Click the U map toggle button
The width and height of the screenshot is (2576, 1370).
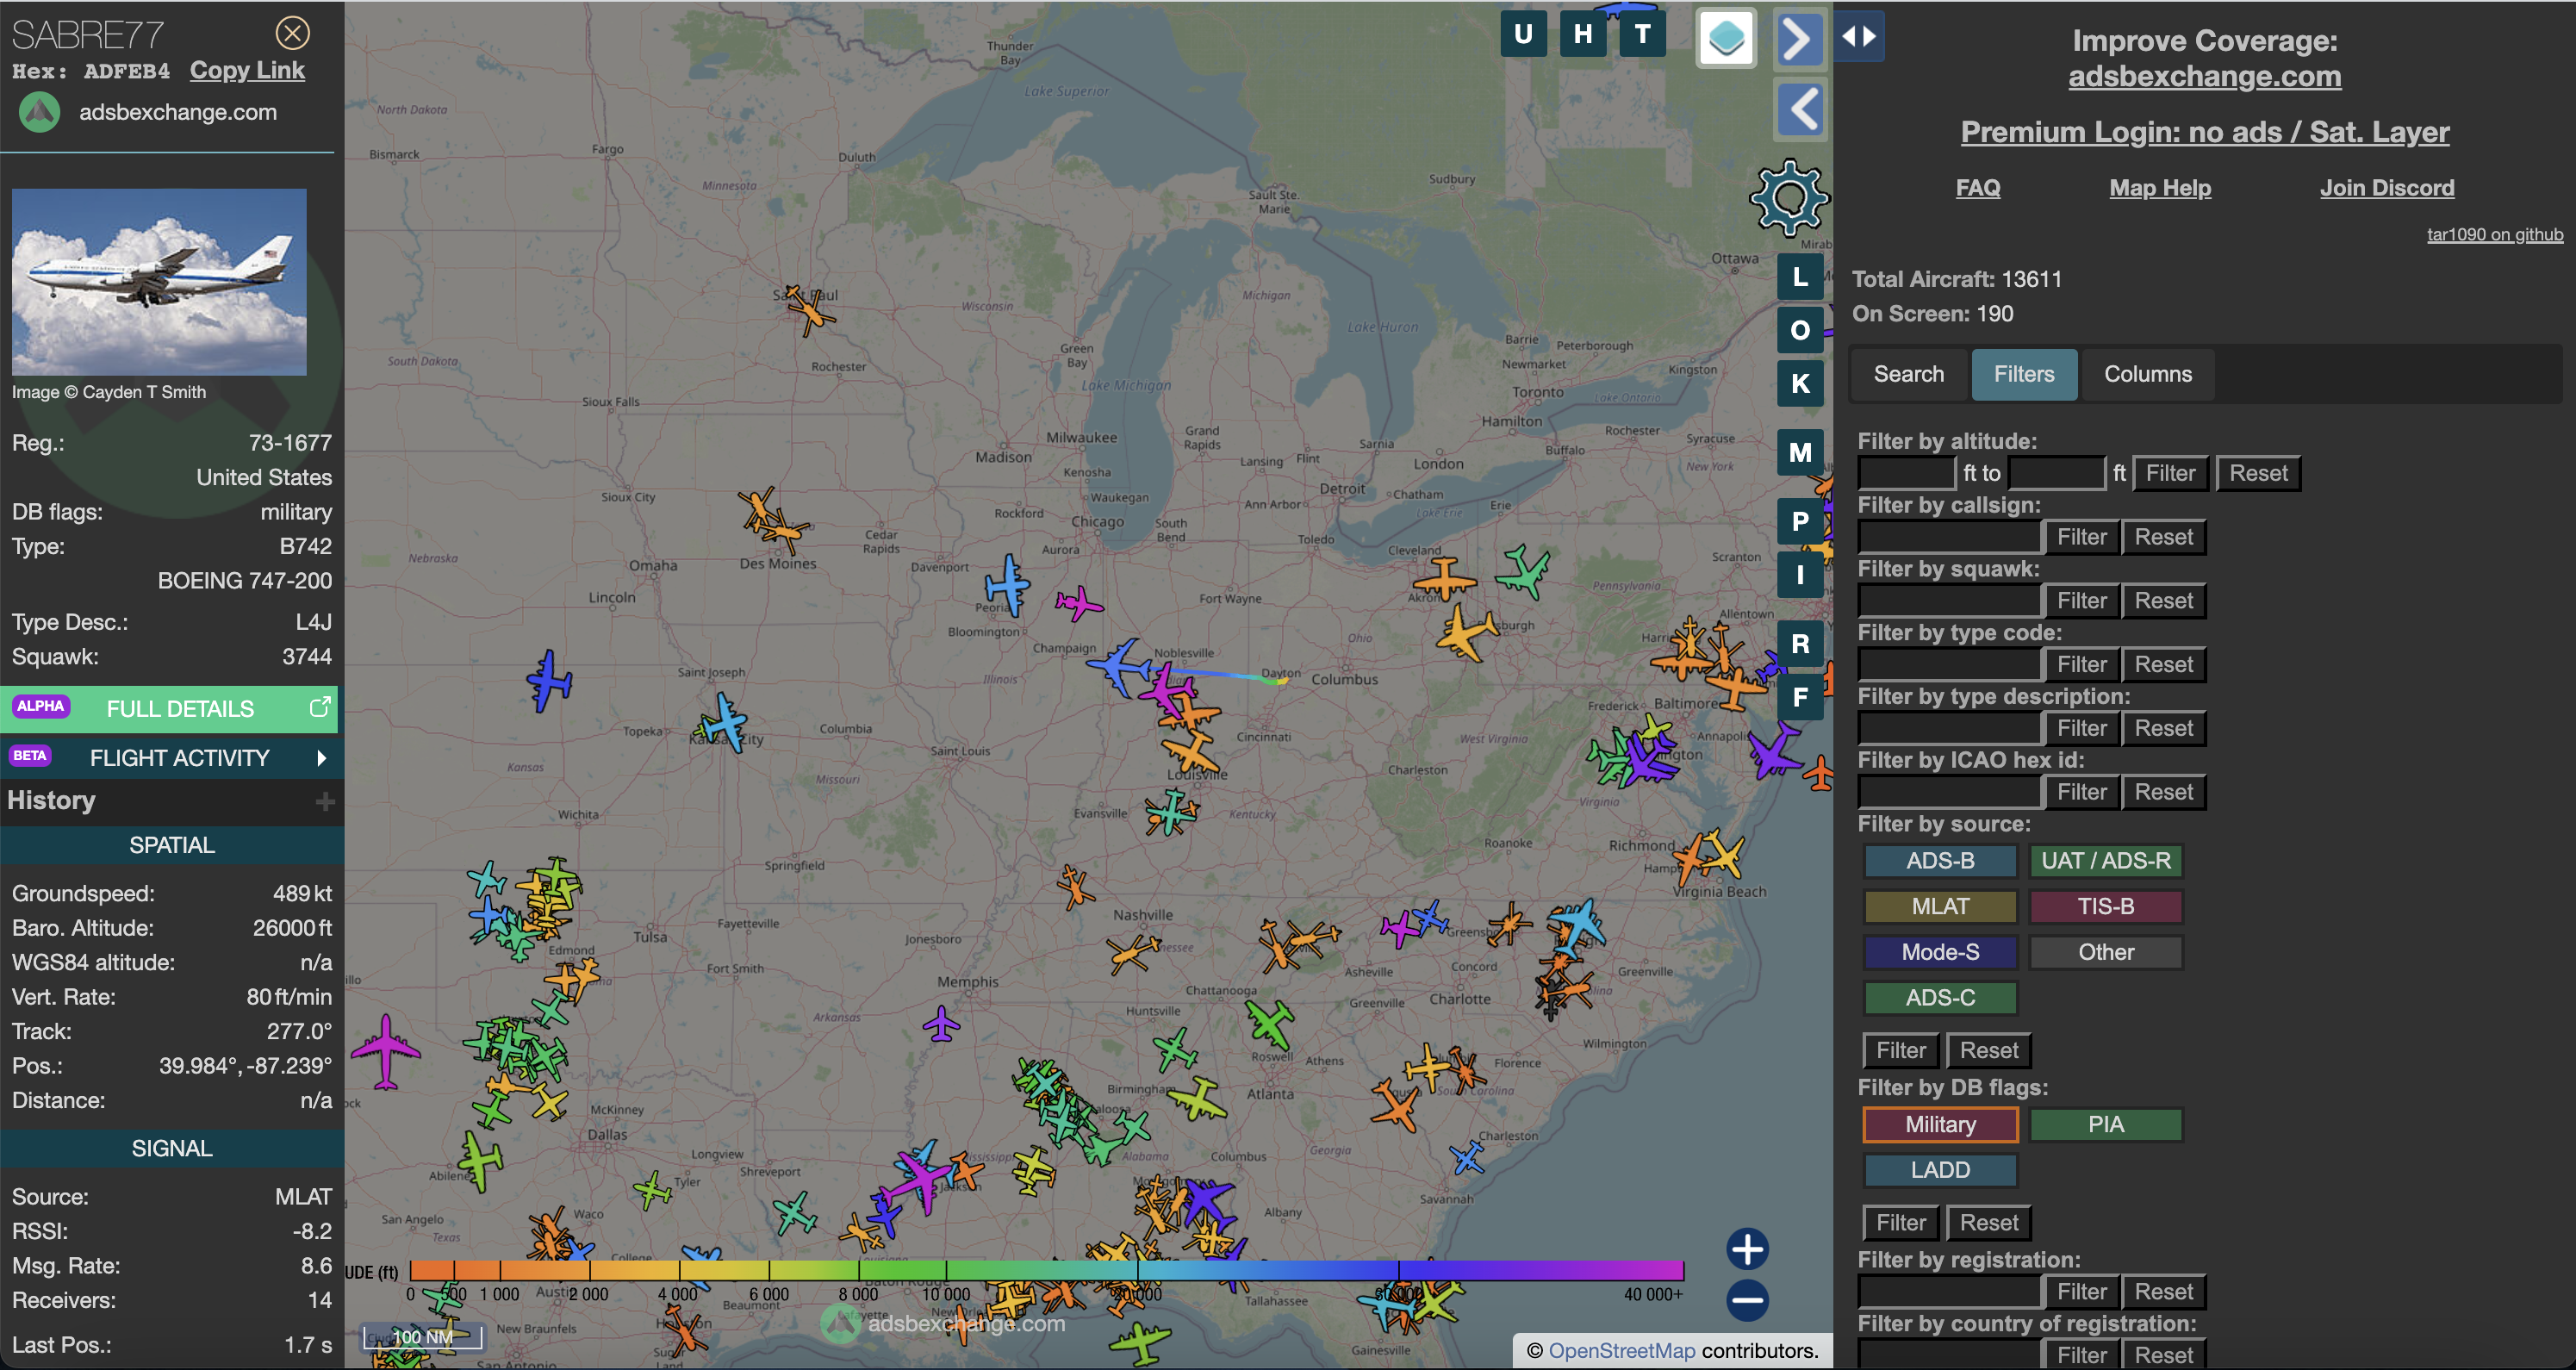[1523, 34]
